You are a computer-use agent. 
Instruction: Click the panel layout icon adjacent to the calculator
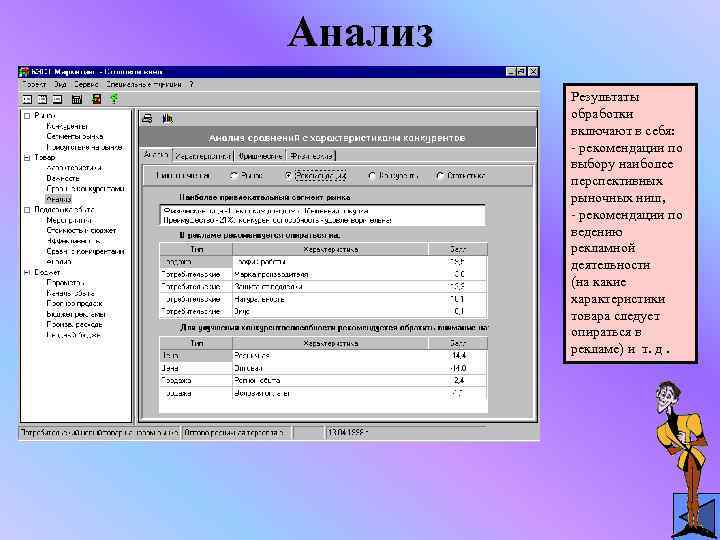pos(57,99)
